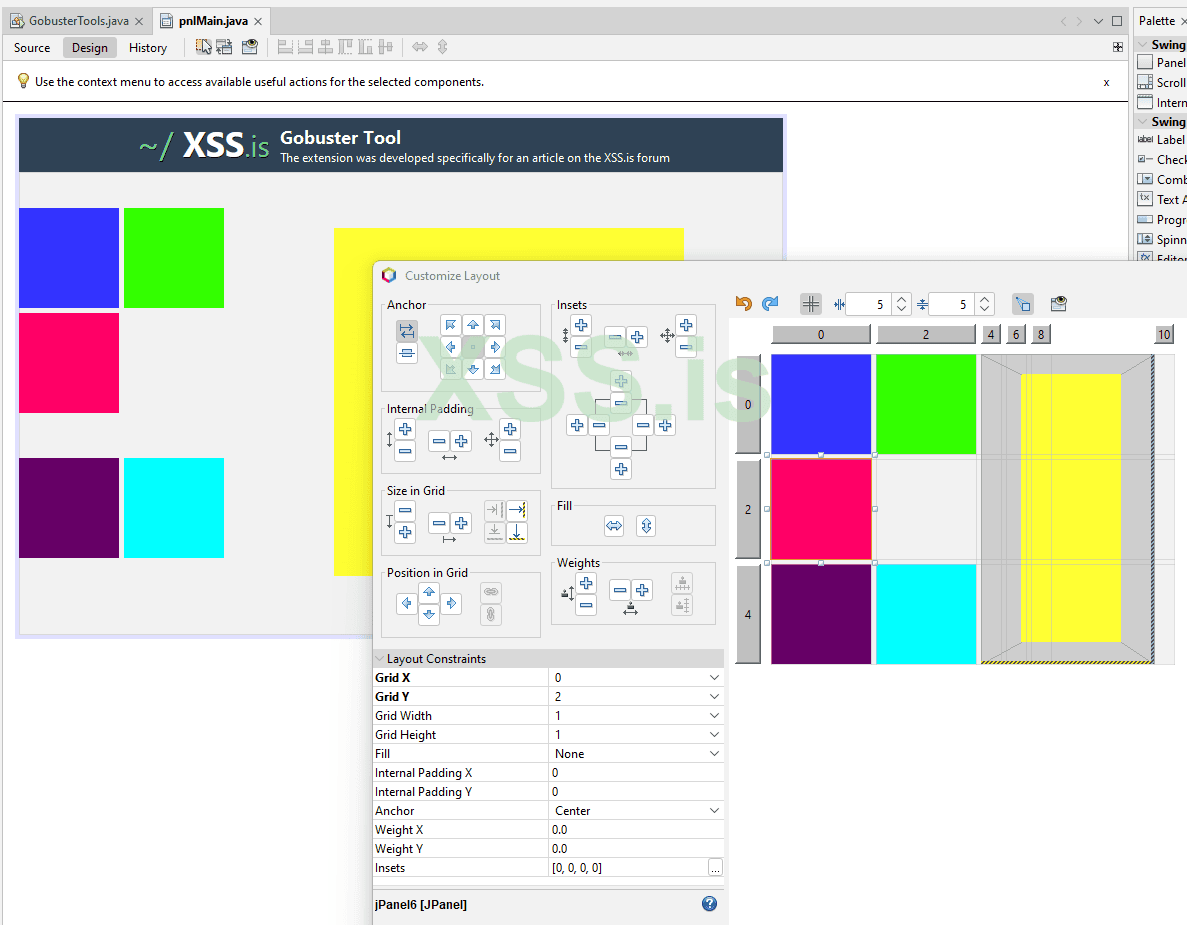Set anchor to east arrow
Viewport: 1187px width, 925px height.
(495, 347)
